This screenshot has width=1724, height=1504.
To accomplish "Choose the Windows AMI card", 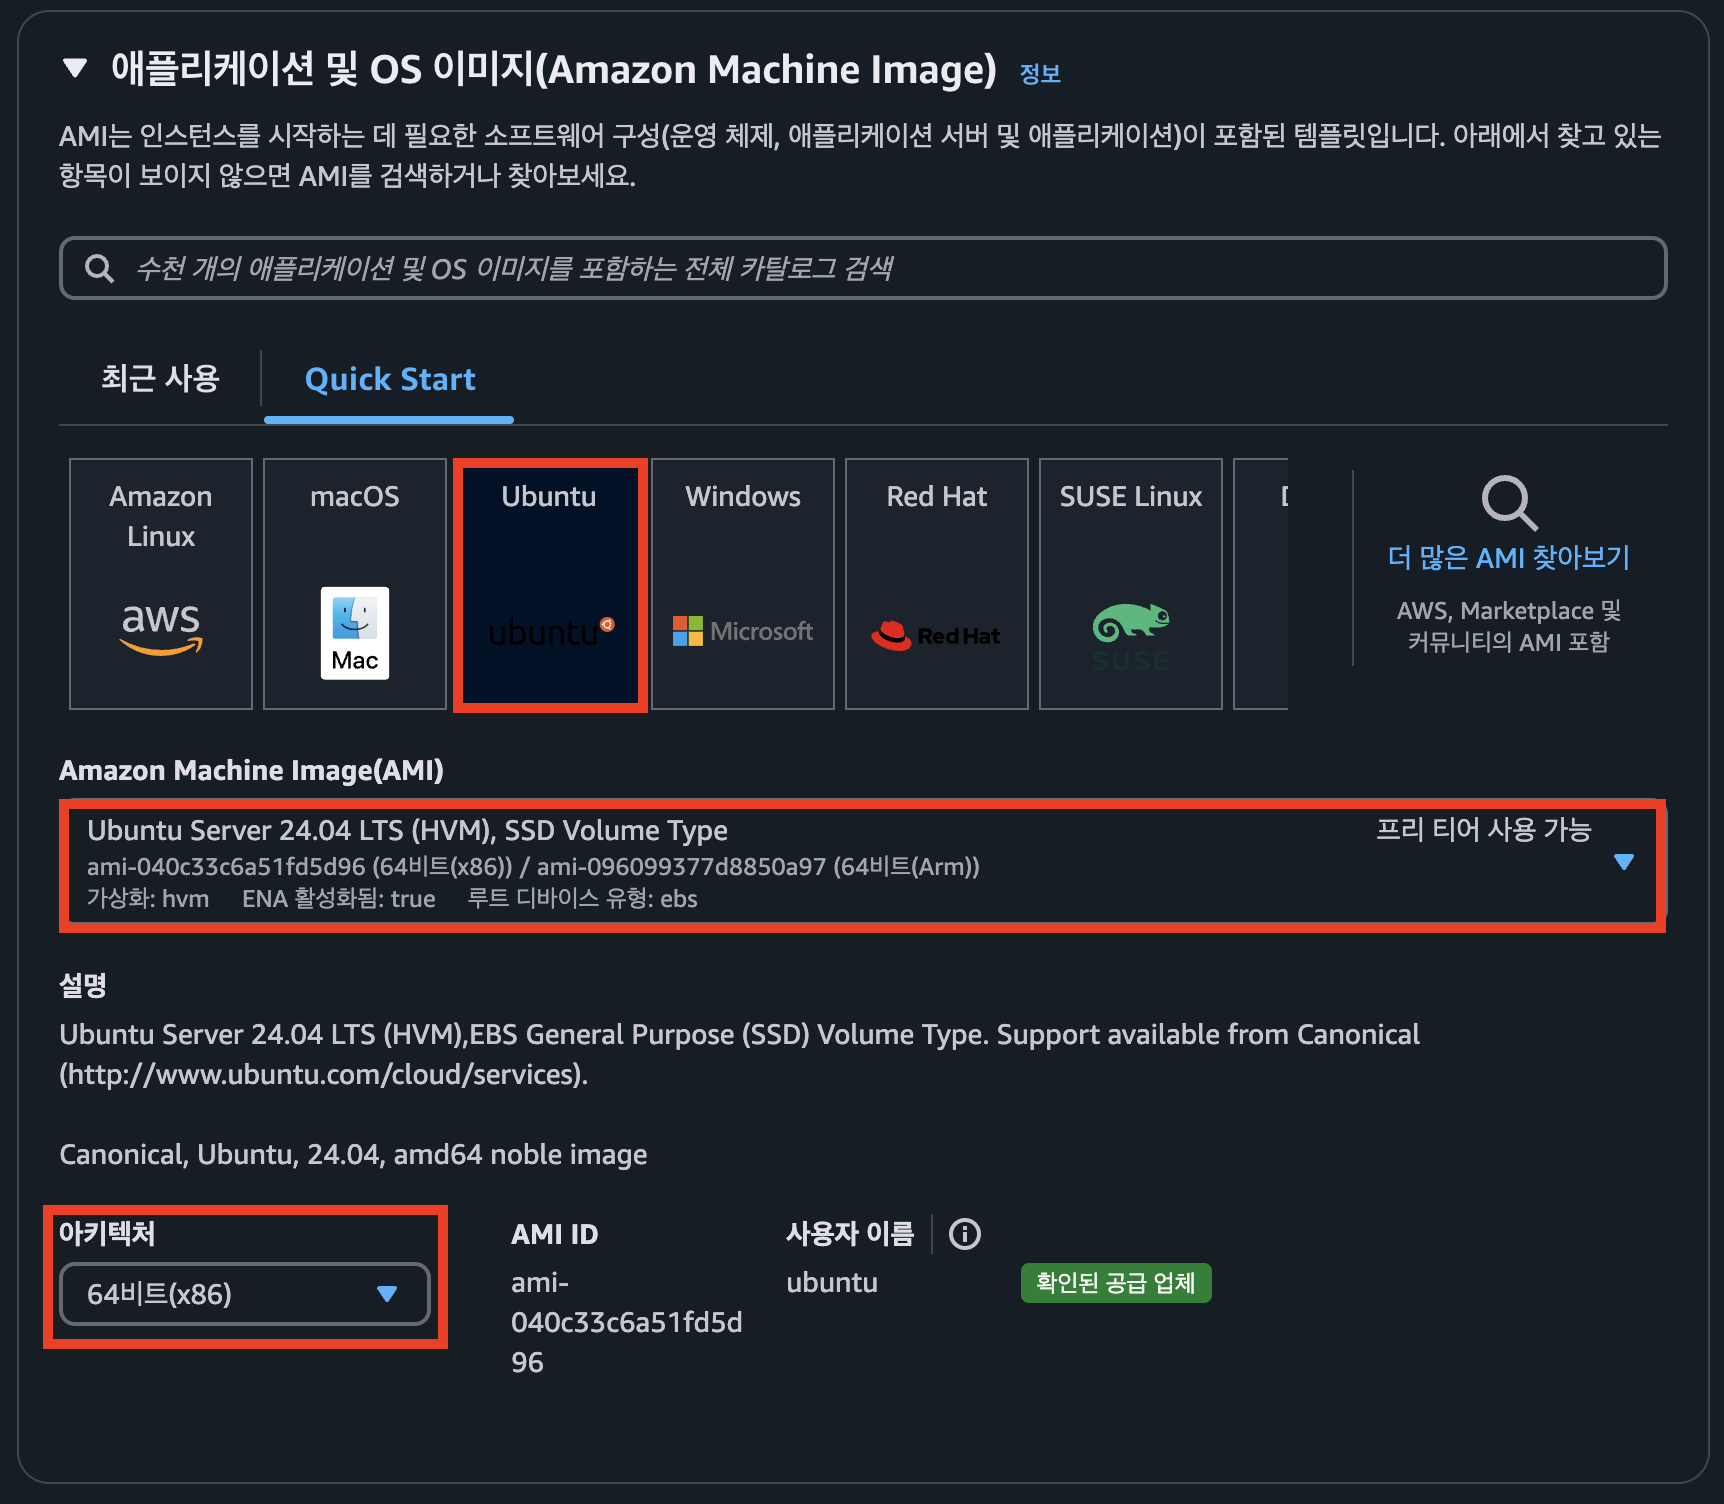I will (x=743, y=584).
